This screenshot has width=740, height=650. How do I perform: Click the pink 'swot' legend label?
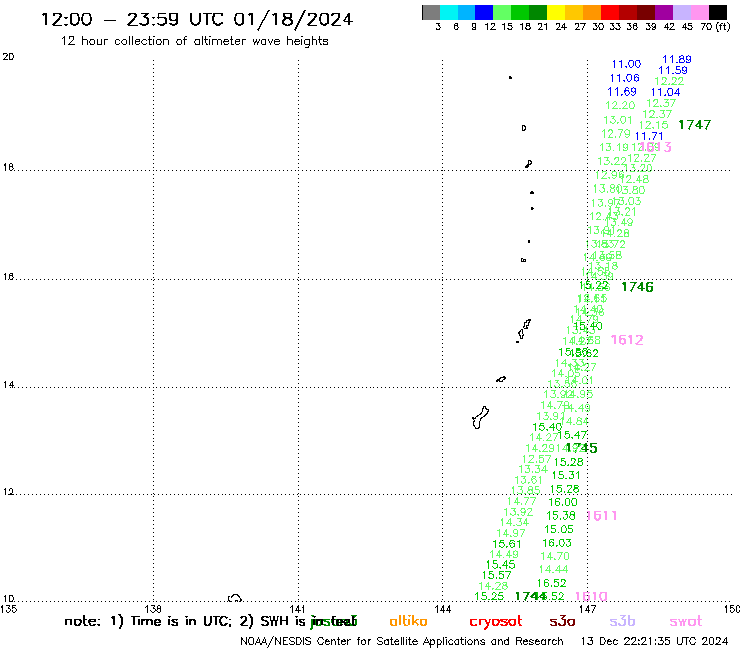point(685,622)
